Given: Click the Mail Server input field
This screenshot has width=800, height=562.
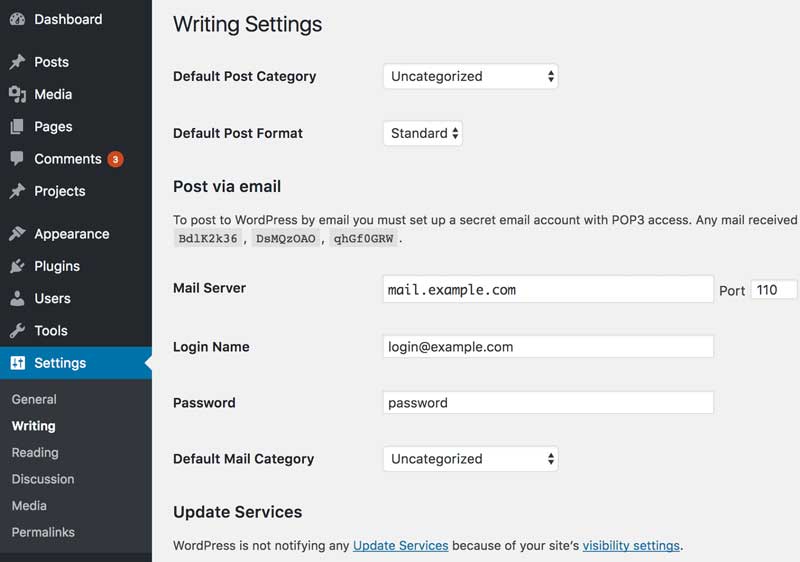Looking at the screenshot, I should pyautogui.click(x=548, y=290).
